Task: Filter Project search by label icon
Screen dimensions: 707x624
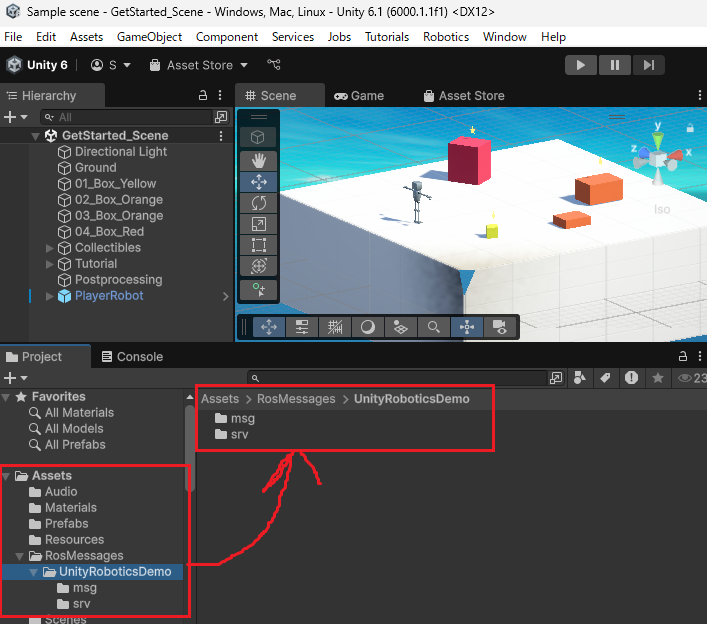Action: 606,378
